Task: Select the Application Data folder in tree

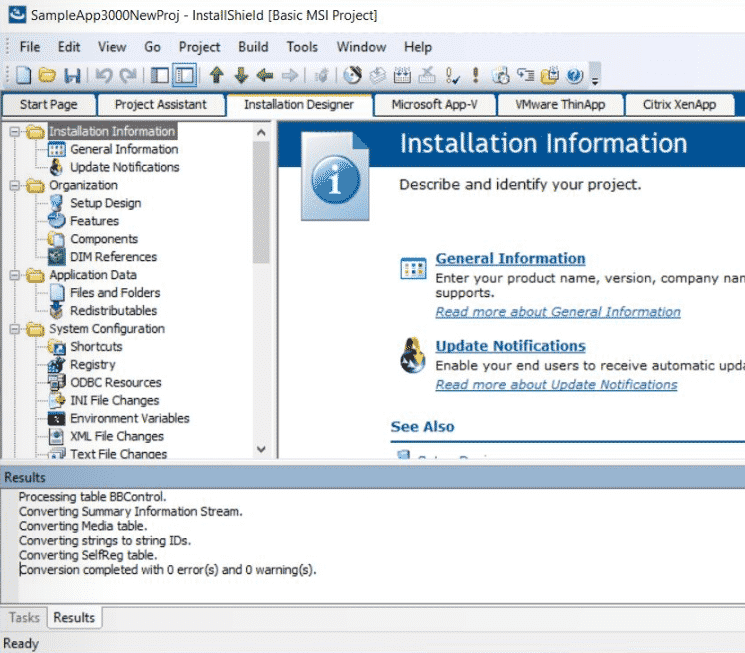Action: click(x=93, y=275)
